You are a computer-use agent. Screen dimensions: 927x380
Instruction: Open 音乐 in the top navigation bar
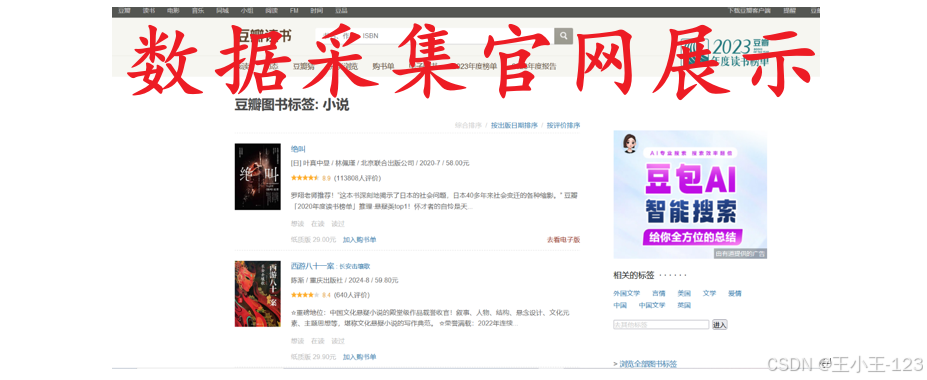click(197, 11)
